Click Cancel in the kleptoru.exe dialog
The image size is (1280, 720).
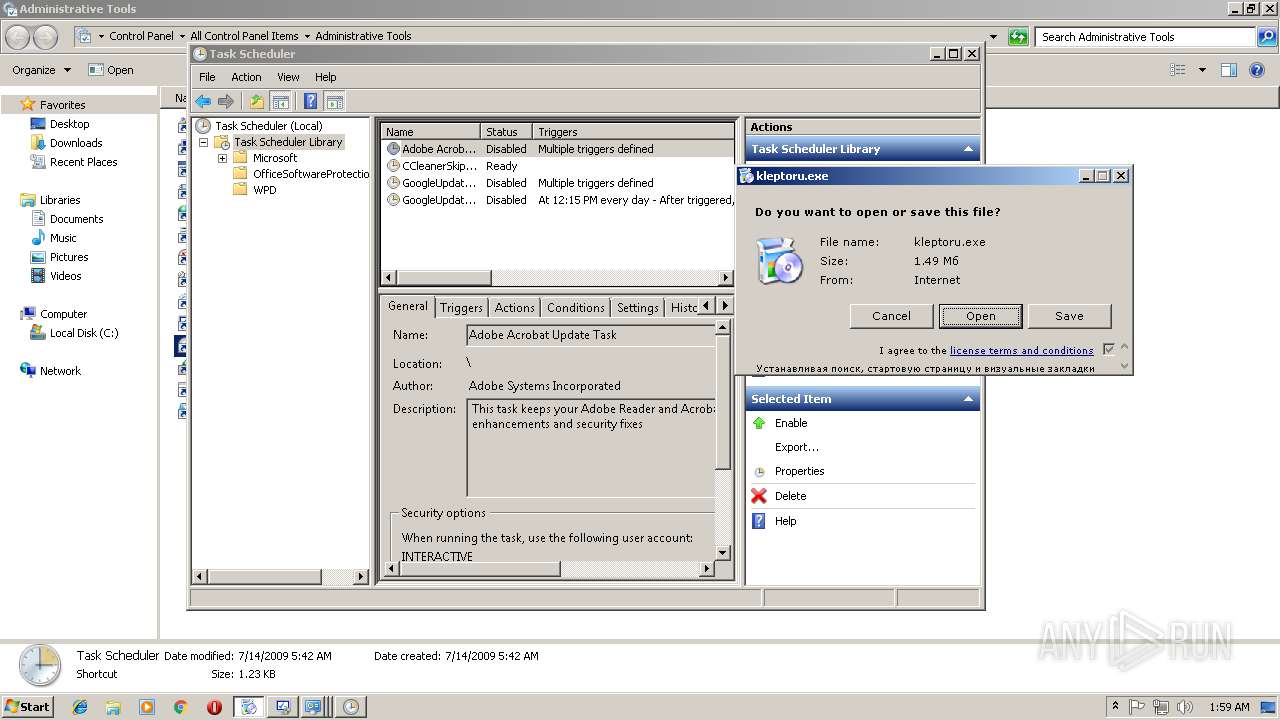point(891,316)
